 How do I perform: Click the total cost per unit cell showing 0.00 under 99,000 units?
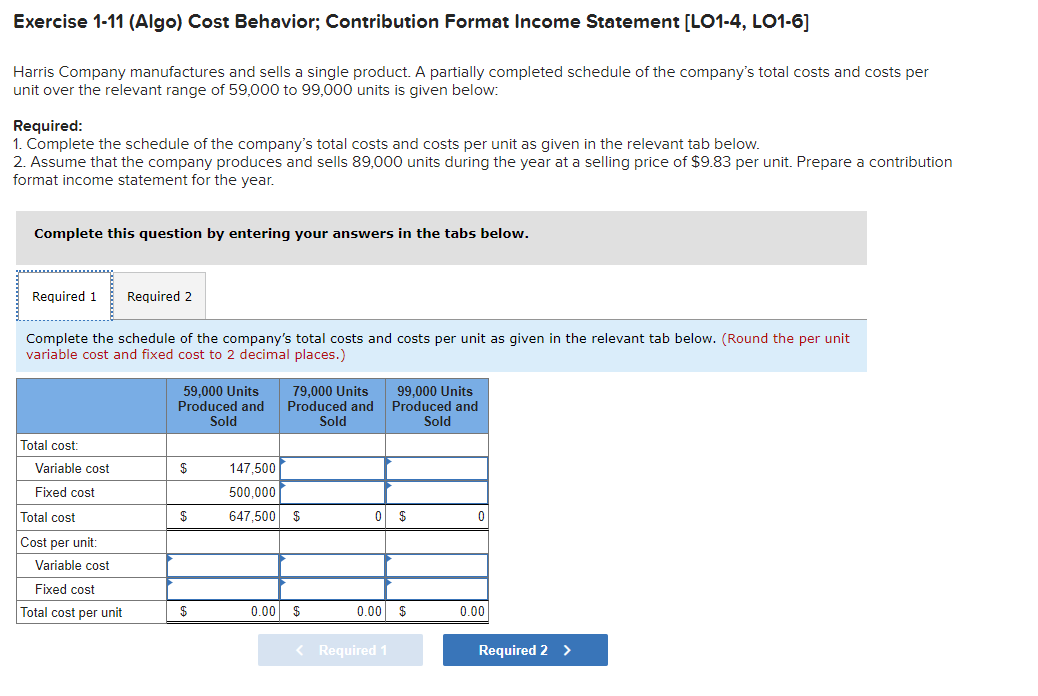pyautogui.click(x=437, y=611)
